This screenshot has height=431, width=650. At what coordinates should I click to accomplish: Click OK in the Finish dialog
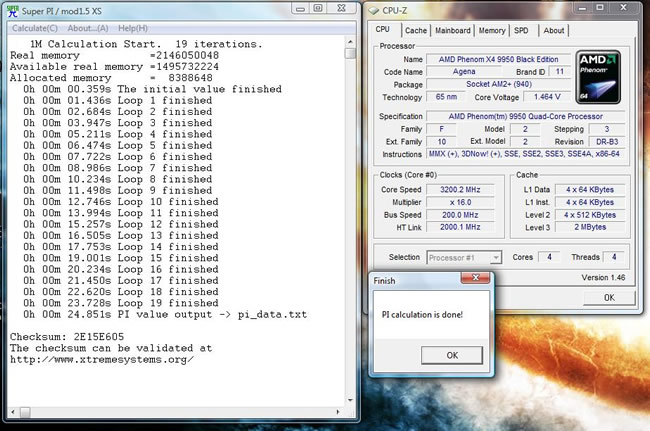(452, 355)
